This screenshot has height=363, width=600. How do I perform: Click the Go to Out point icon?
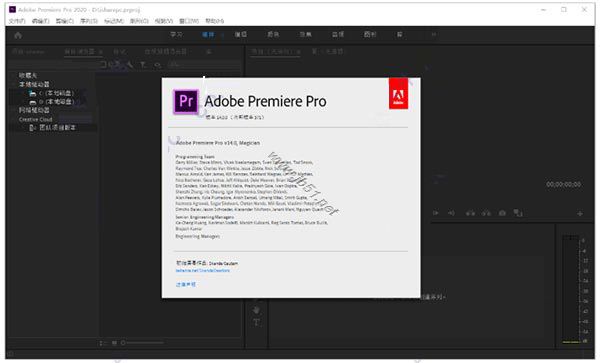pyautogui.click(x=452, y=213)
